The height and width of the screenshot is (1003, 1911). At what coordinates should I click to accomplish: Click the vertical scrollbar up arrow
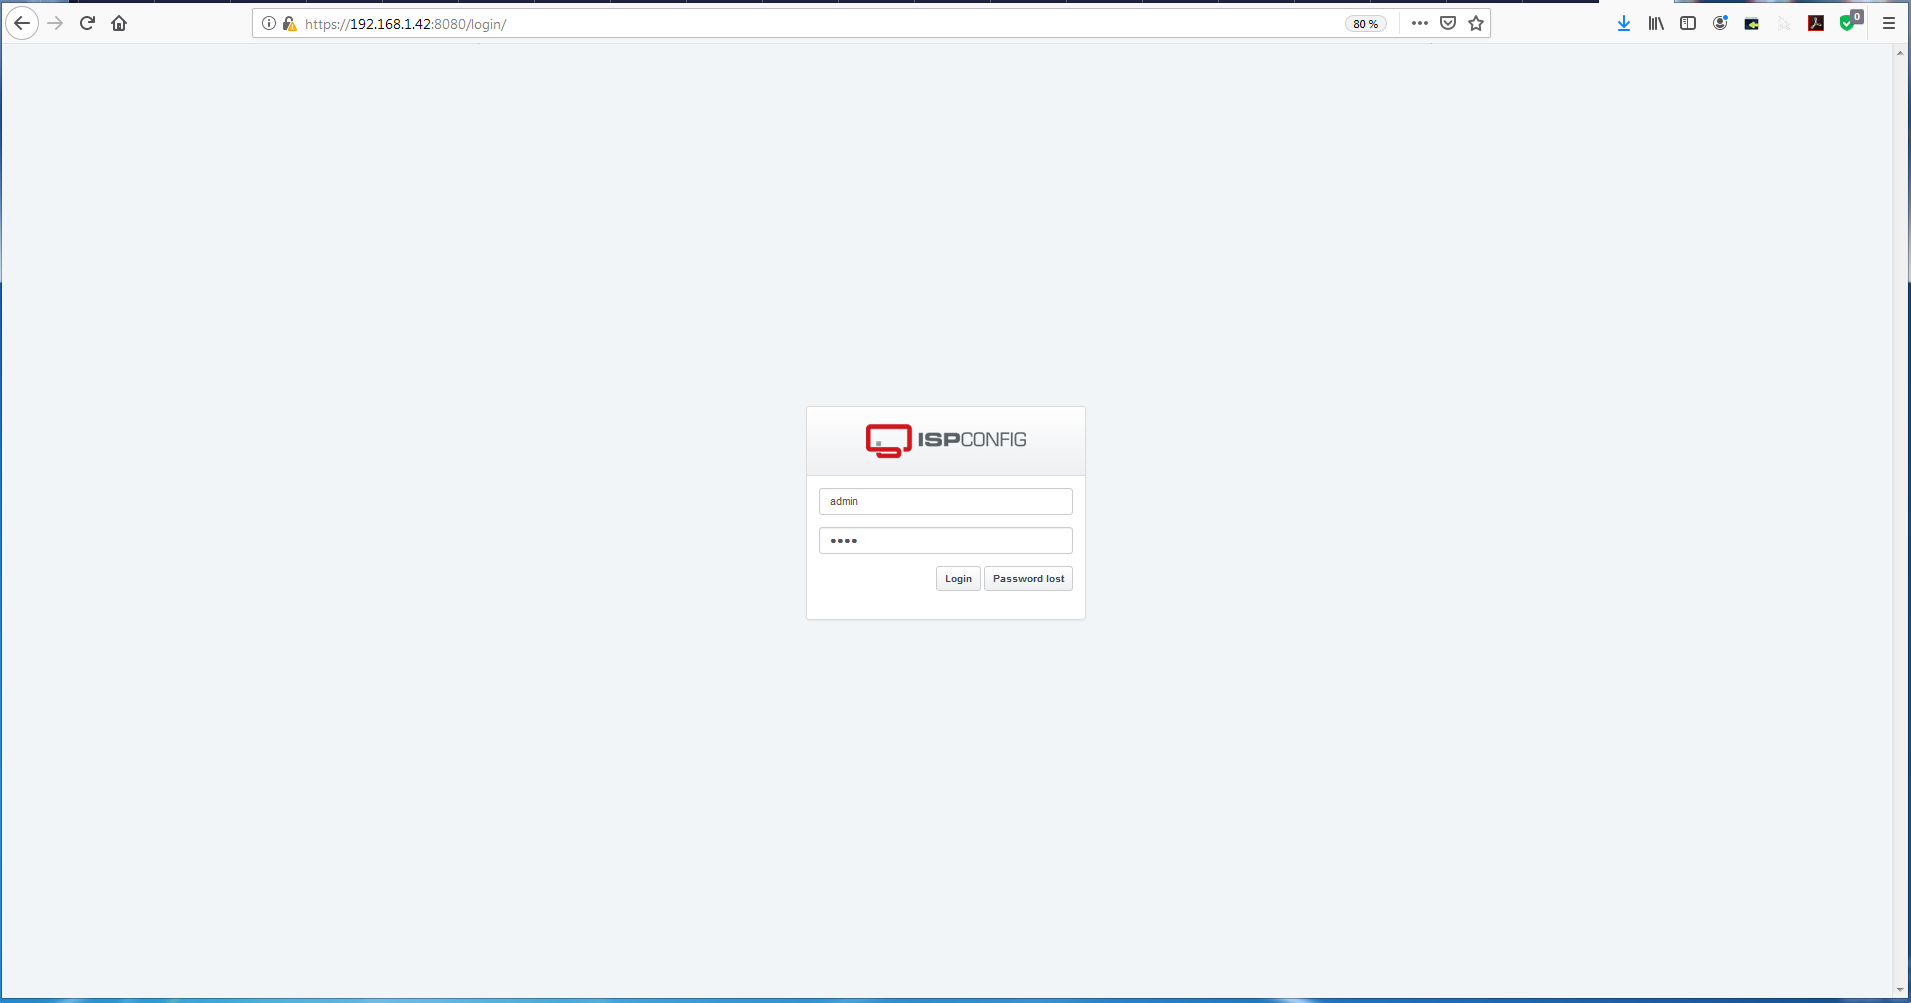tap(1900, 52)
